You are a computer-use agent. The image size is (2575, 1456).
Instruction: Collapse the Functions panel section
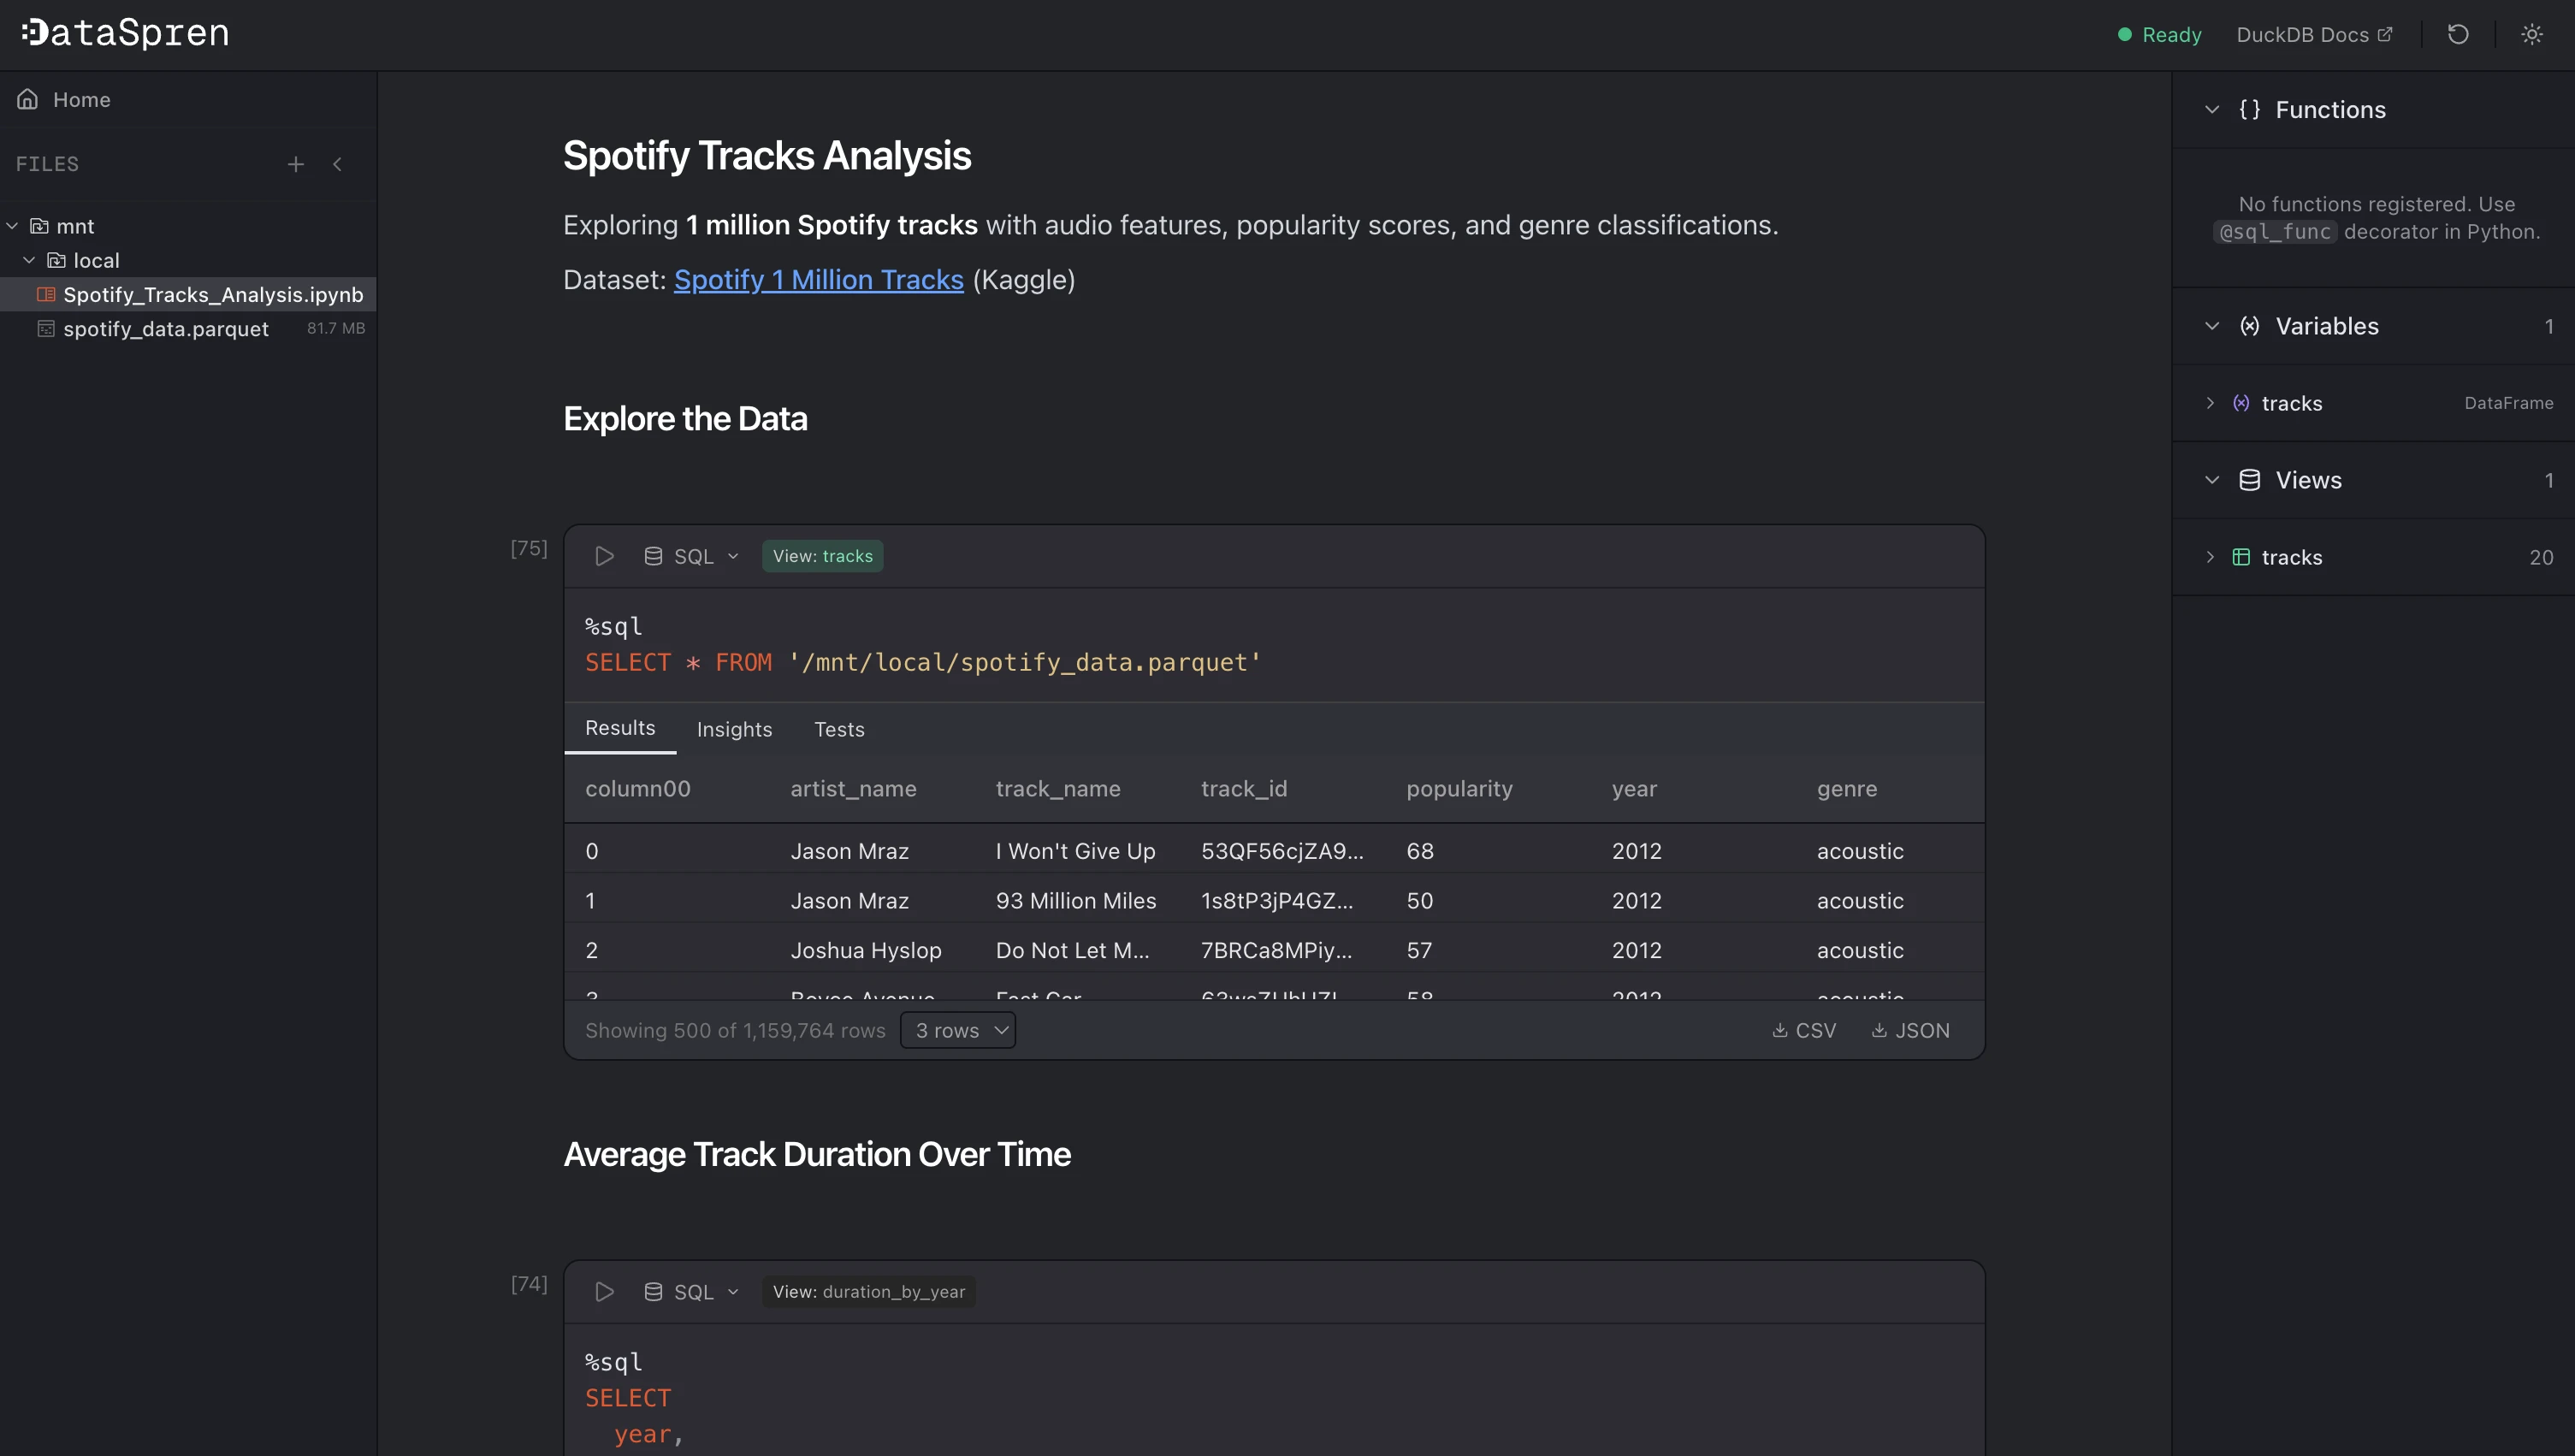click(2212, 110)
